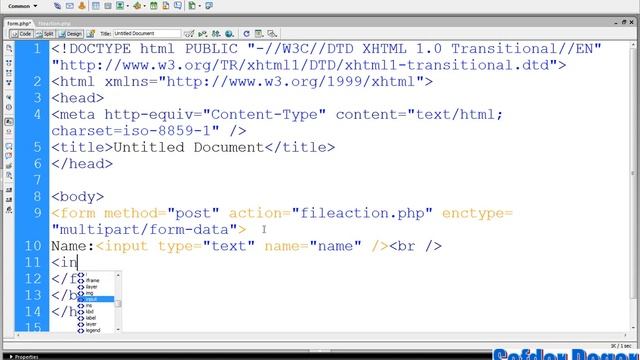Insert a Table from the Common bar

point(96,6)
